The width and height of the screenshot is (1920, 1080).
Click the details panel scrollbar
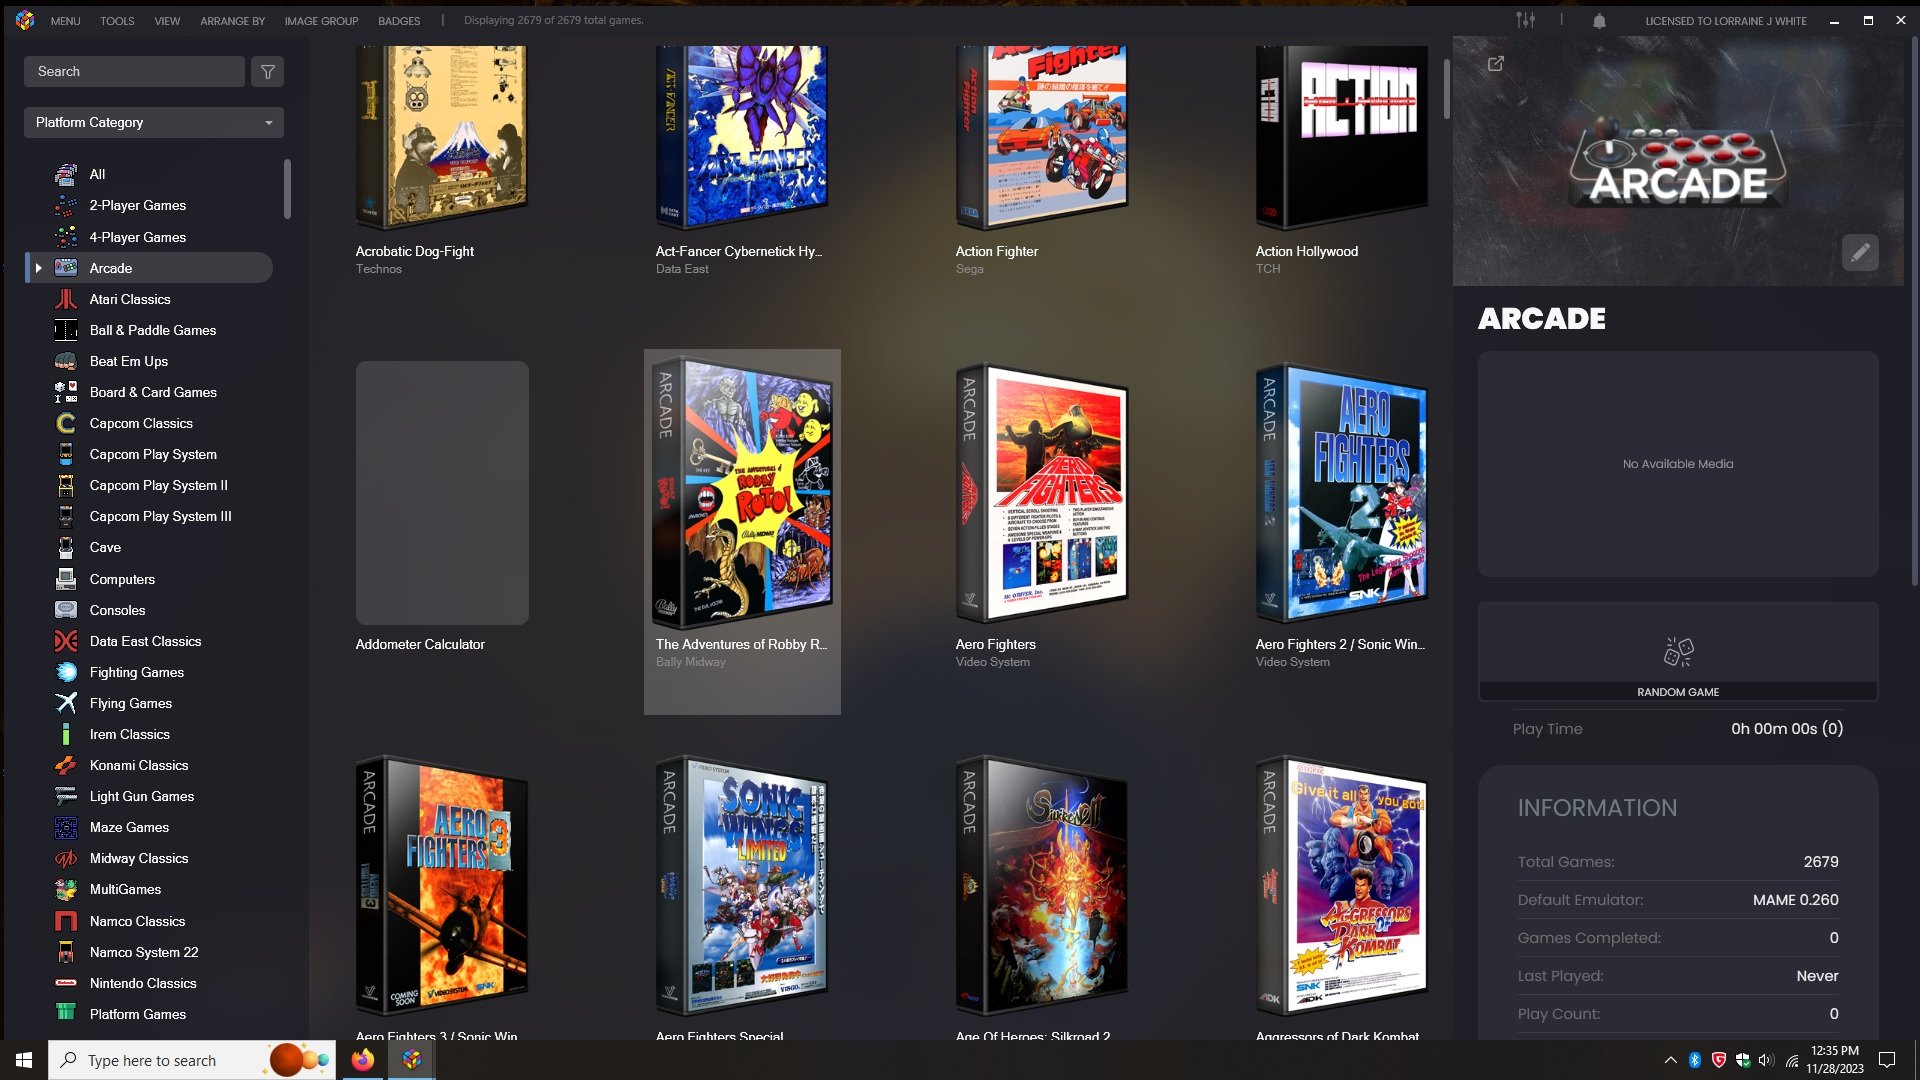[1914, 311]
